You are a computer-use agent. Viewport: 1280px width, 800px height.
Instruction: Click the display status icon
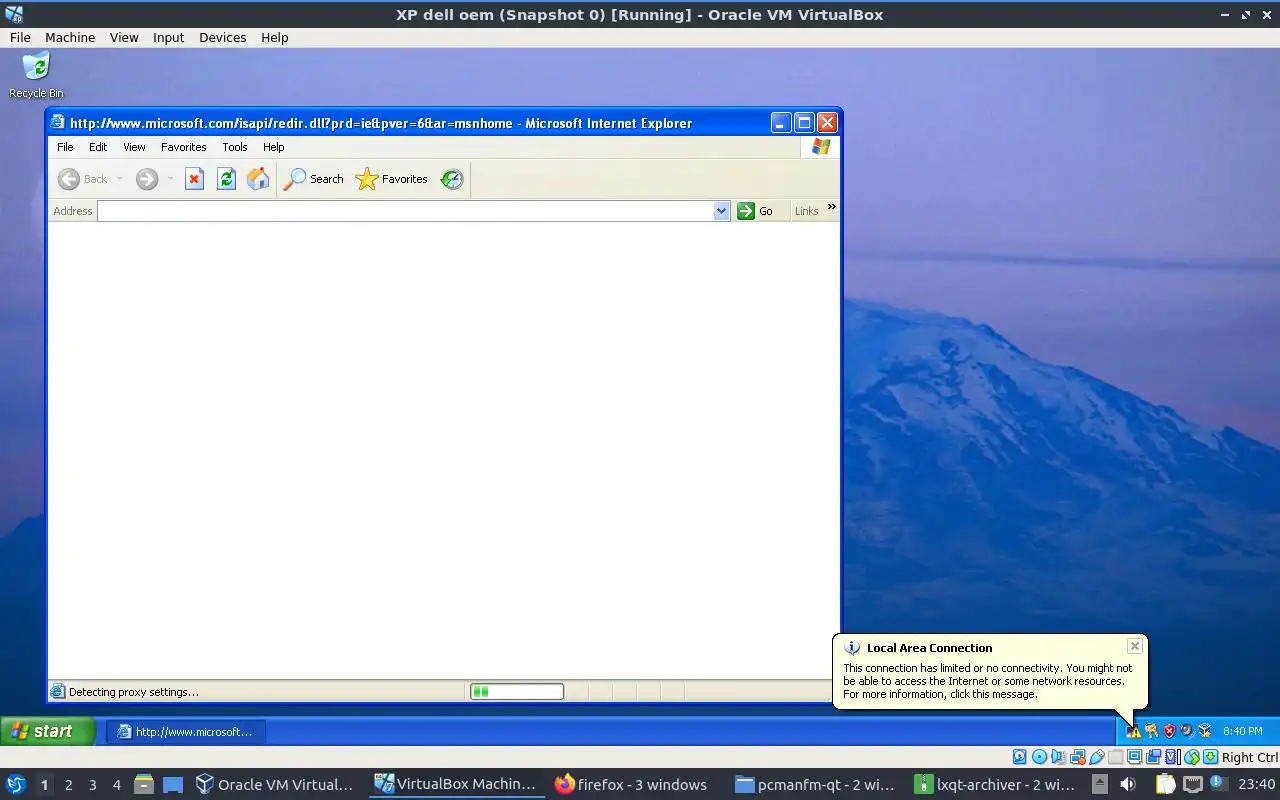pyautogui.click(x=1135, y=757)
